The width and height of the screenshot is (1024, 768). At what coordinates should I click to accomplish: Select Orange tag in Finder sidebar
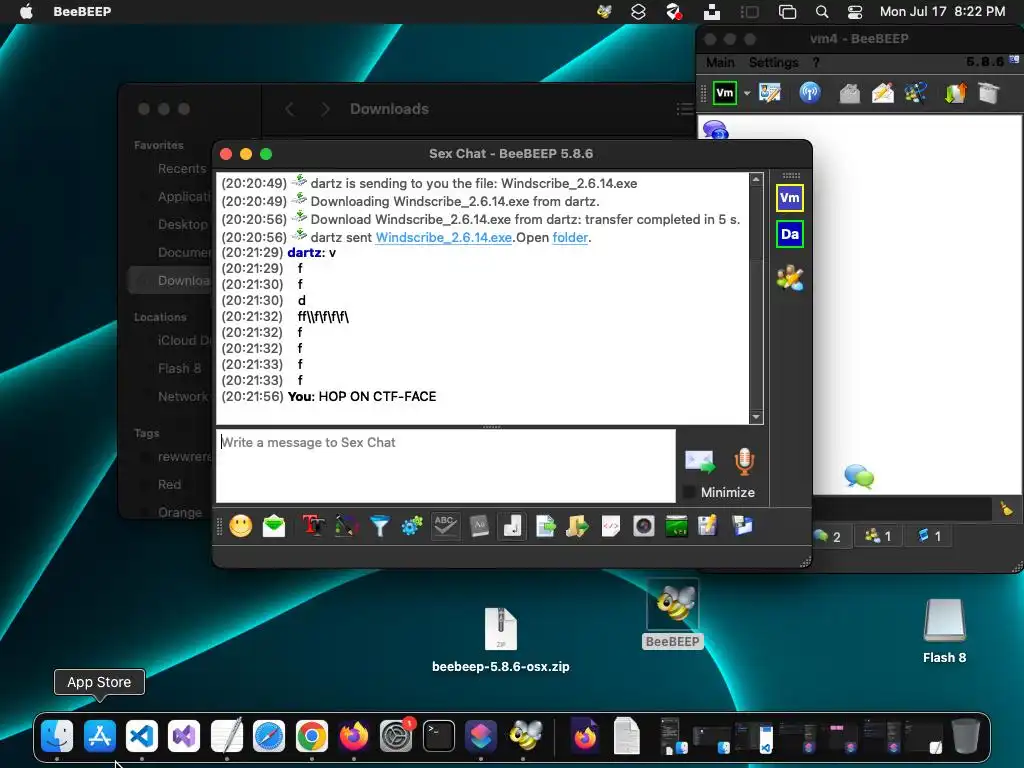[180, 512]
